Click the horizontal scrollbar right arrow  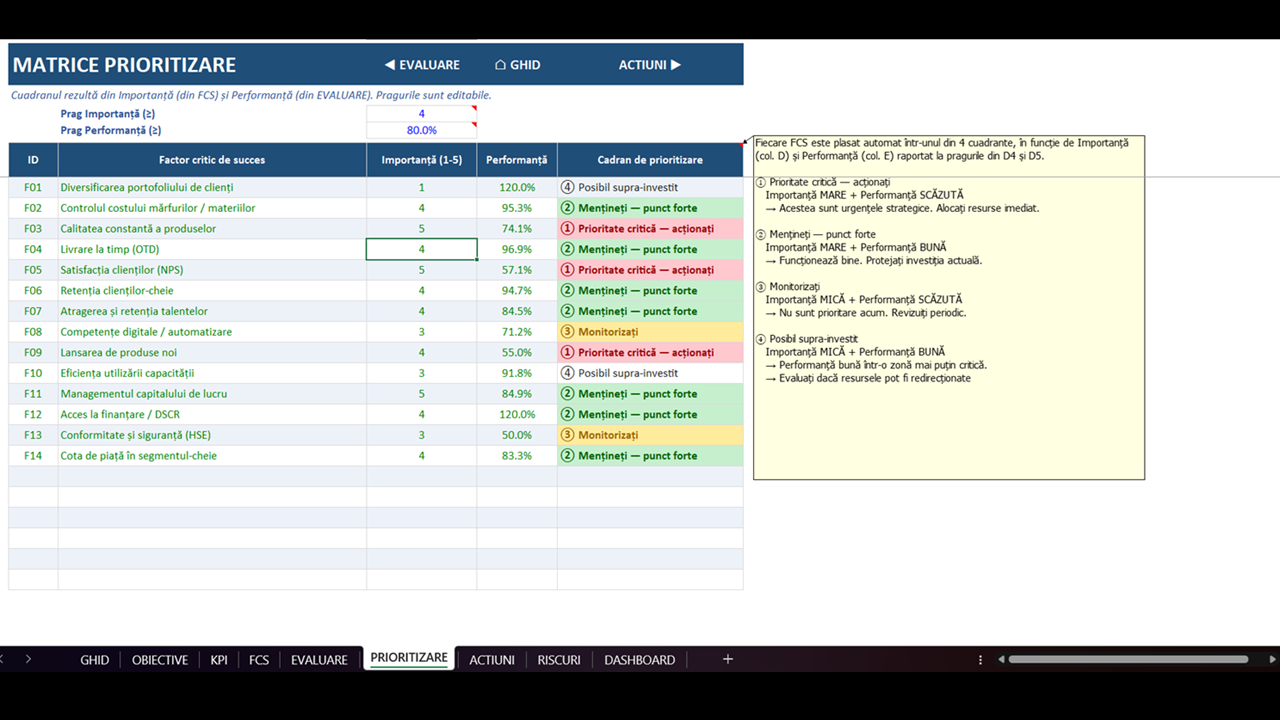point(1273,660)
